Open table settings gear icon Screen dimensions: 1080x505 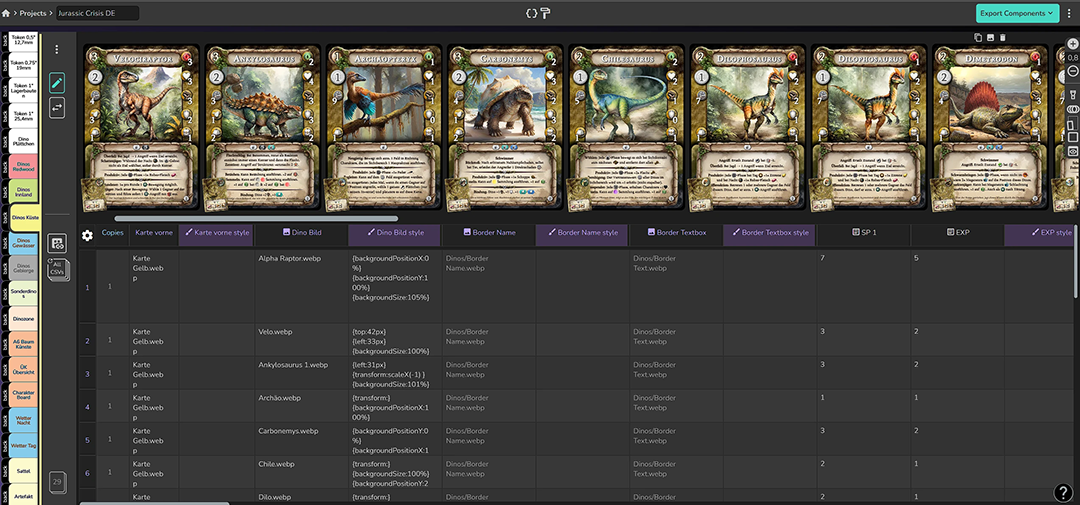point(87,236)
